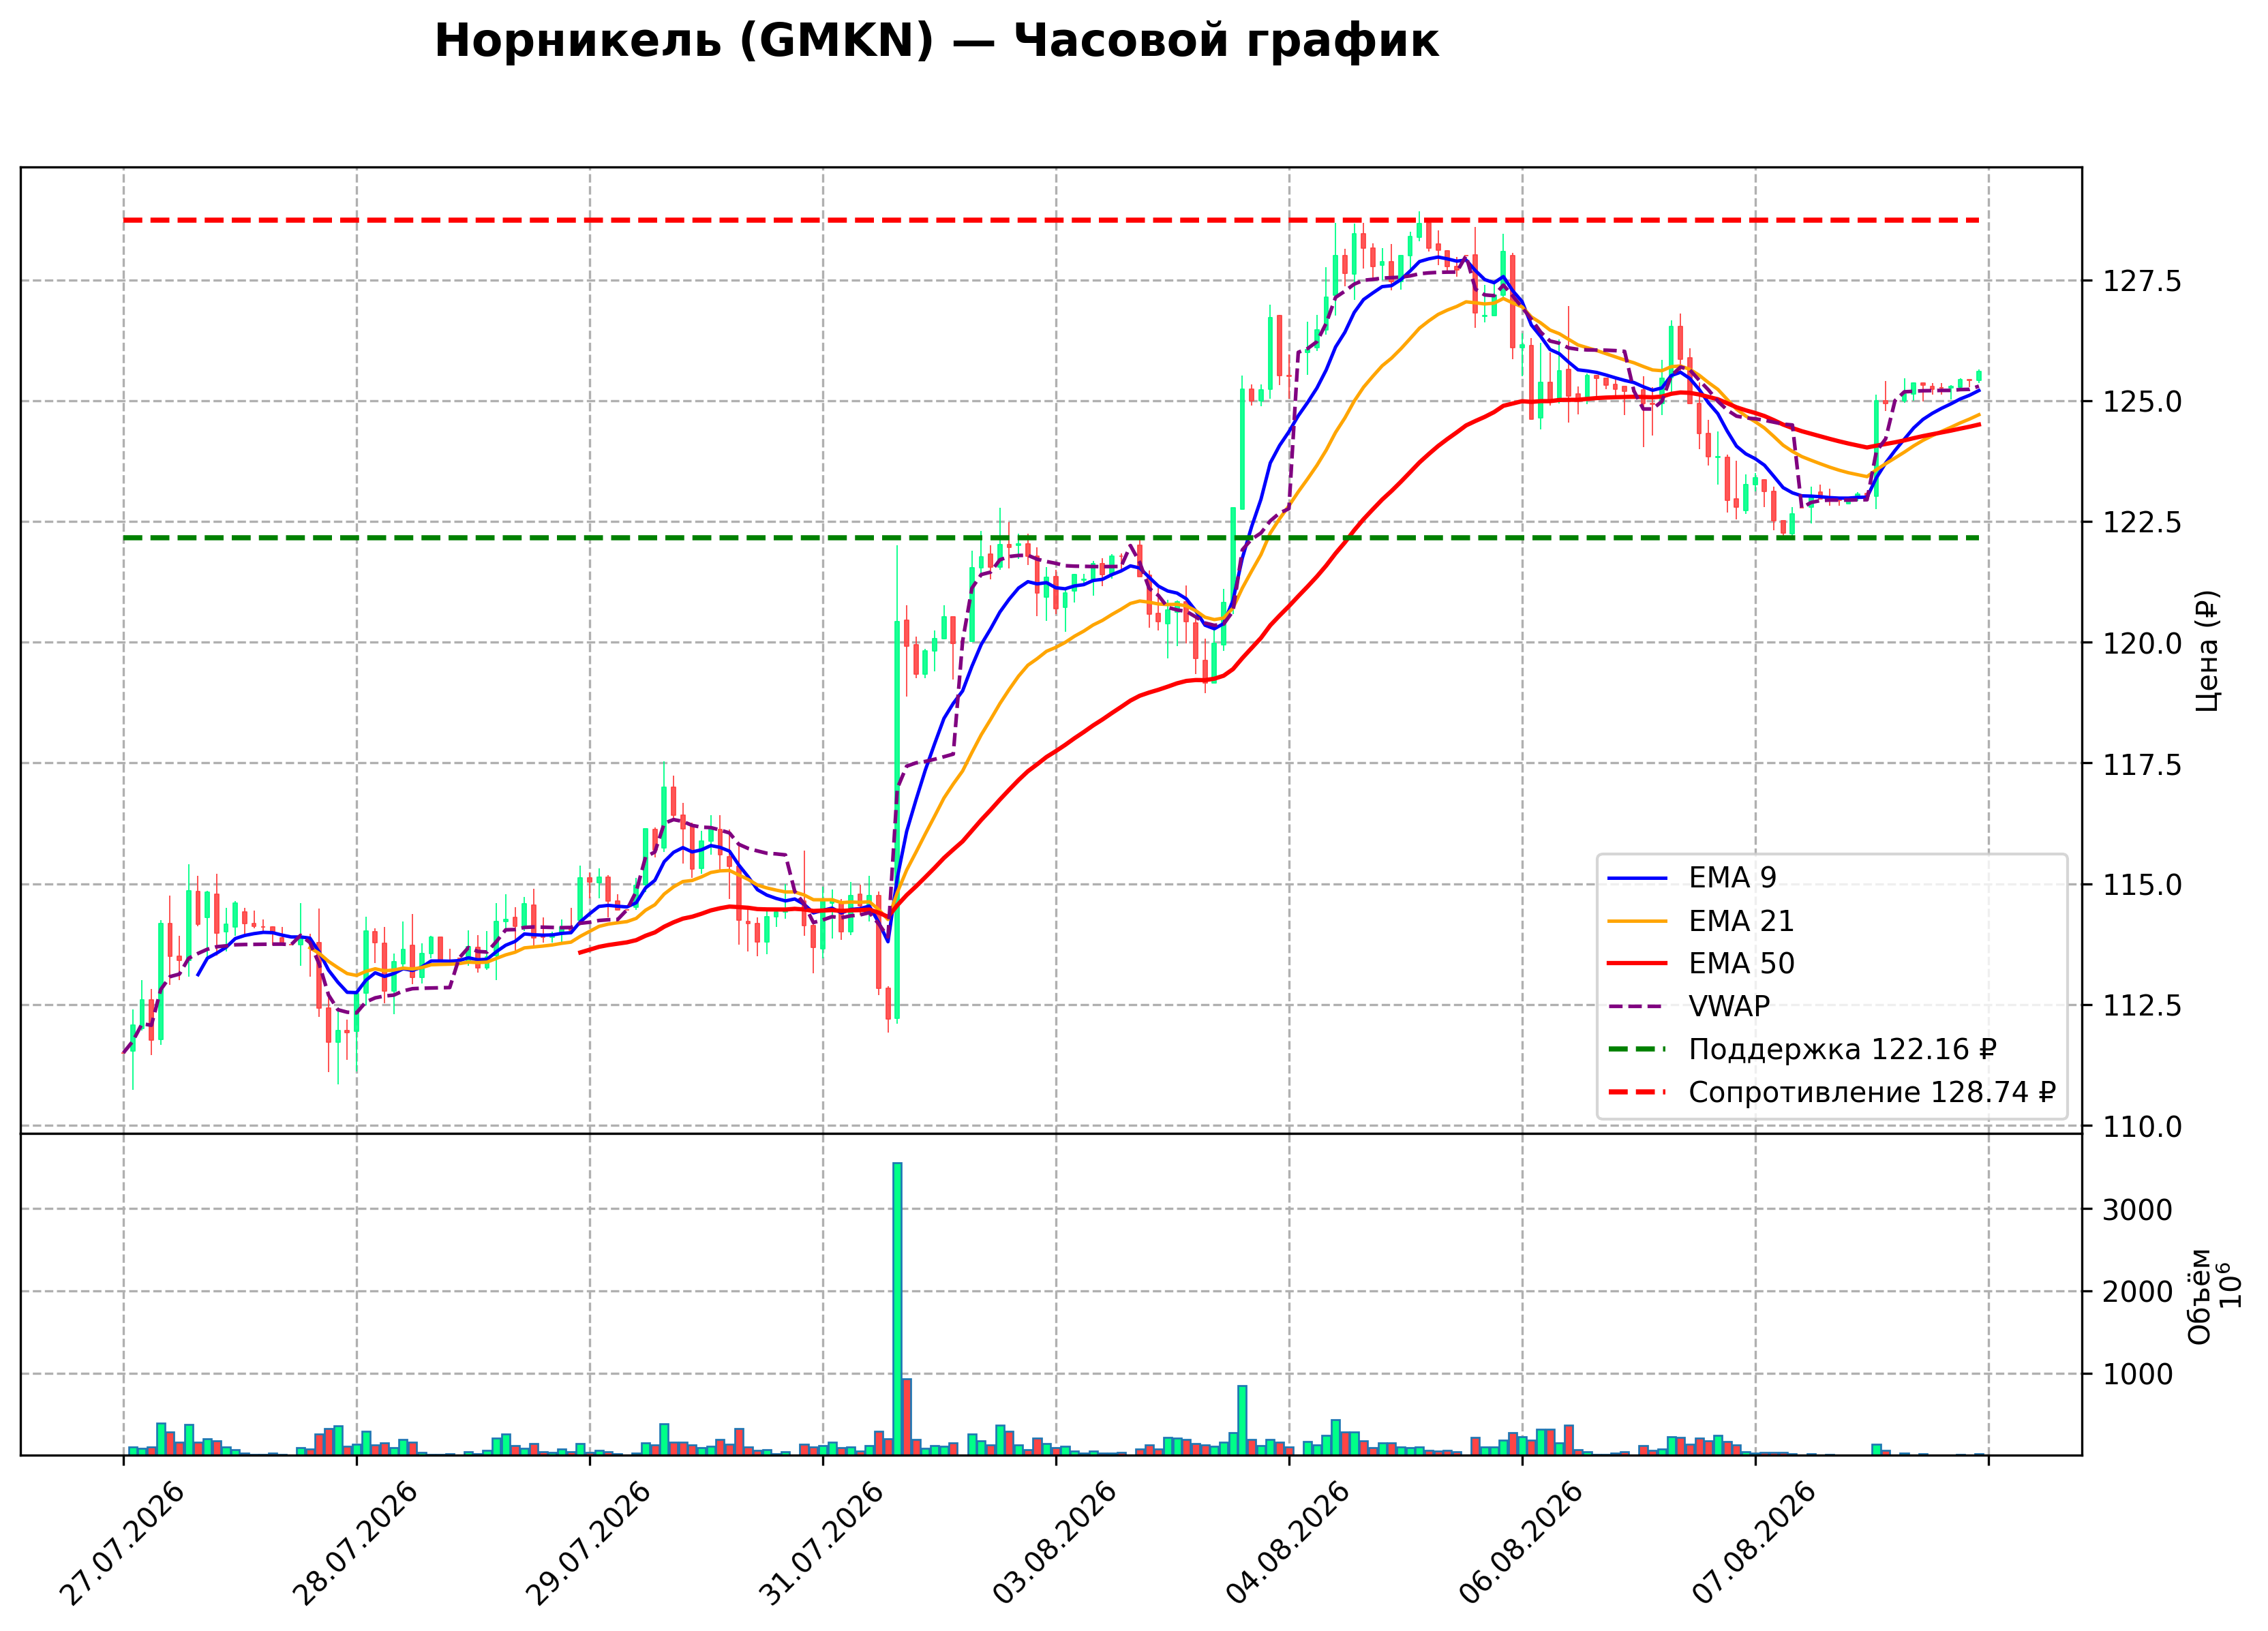This screenshot has height=1631, width=2268.
Task: Click the 03.08.2026 date label
Action: coord(1054,1544)
